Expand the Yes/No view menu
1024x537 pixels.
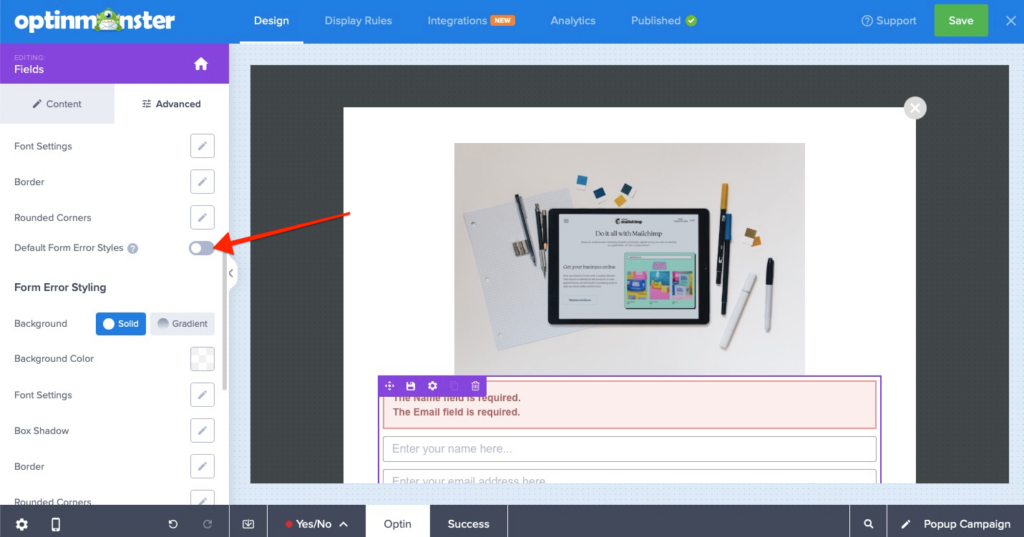[317, 524]
